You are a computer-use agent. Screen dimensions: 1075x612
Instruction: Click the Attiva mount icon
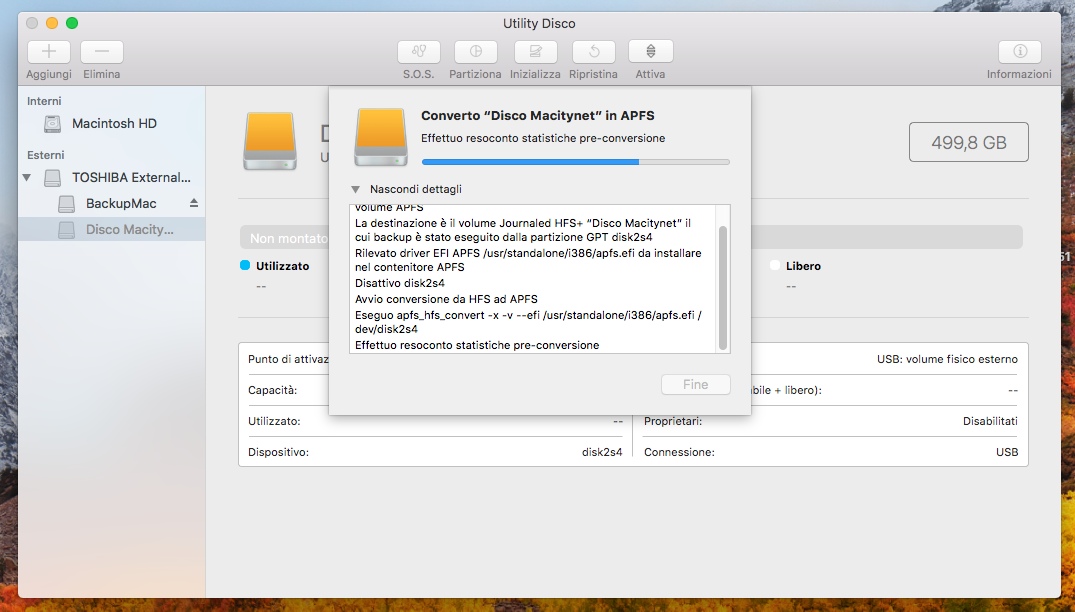click(x=650, y=52)
